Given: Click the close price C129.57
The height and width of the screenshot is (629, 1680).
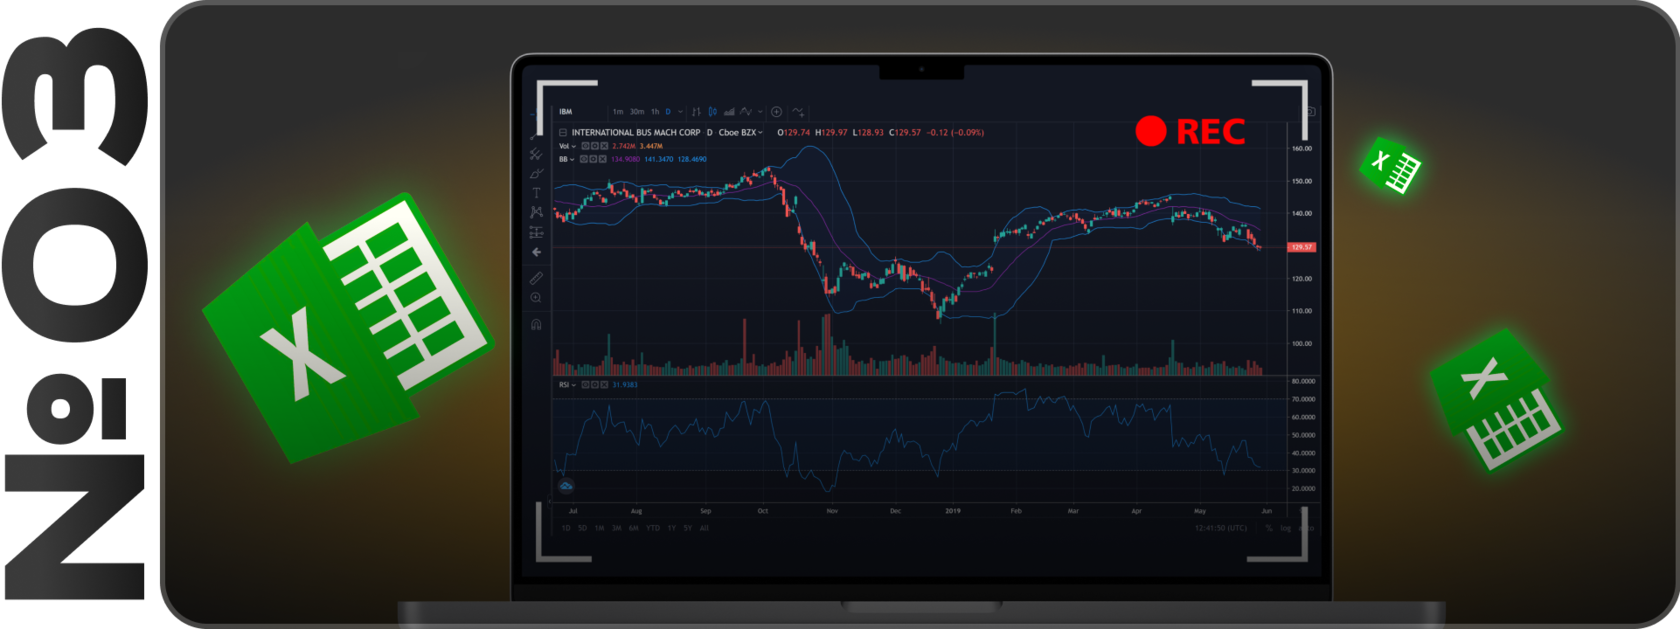Looking at the screenshot, I should (x=905, y=132).
